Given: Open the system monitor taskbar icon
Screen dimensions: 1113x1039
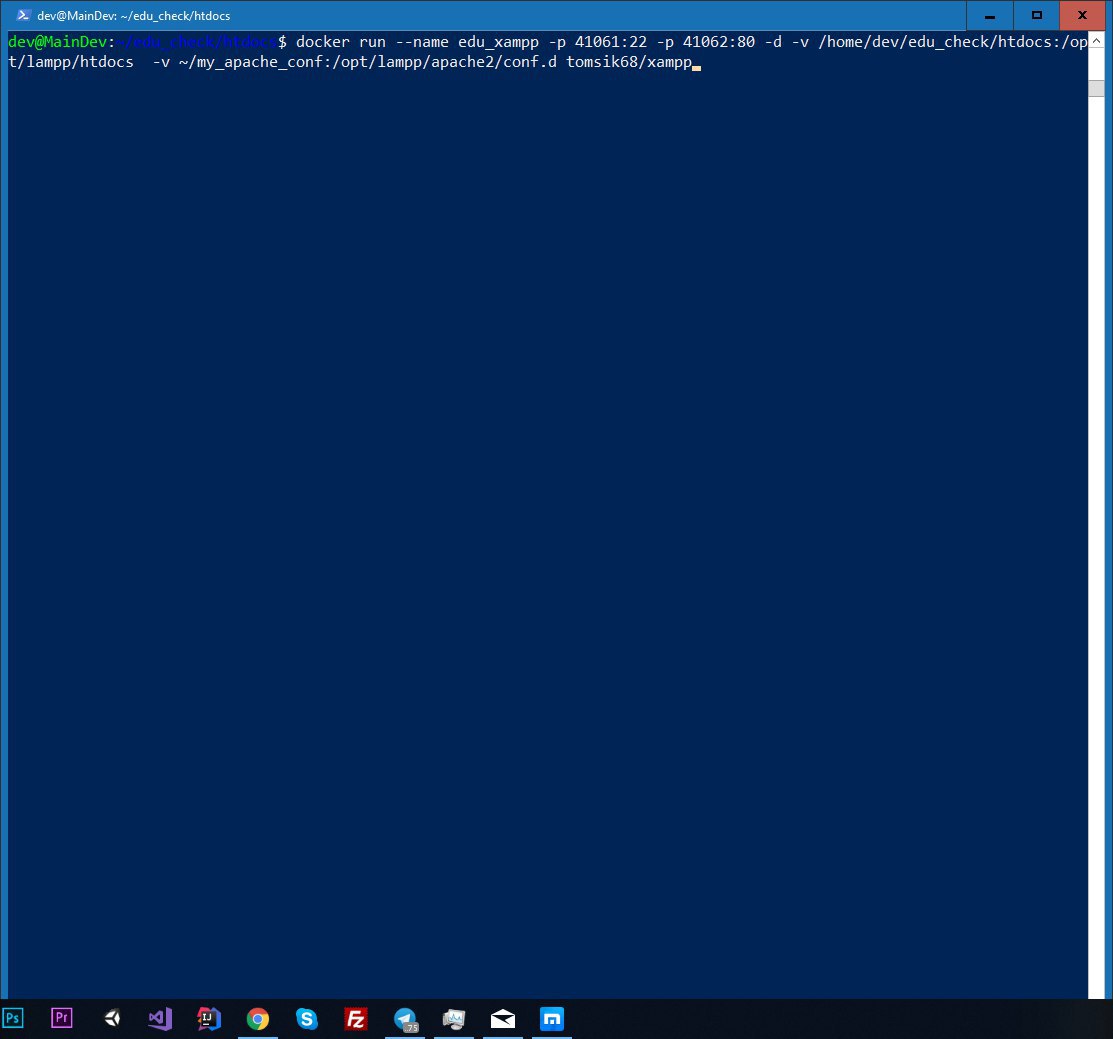Looking at the screenshot, I should [454, 1019].
